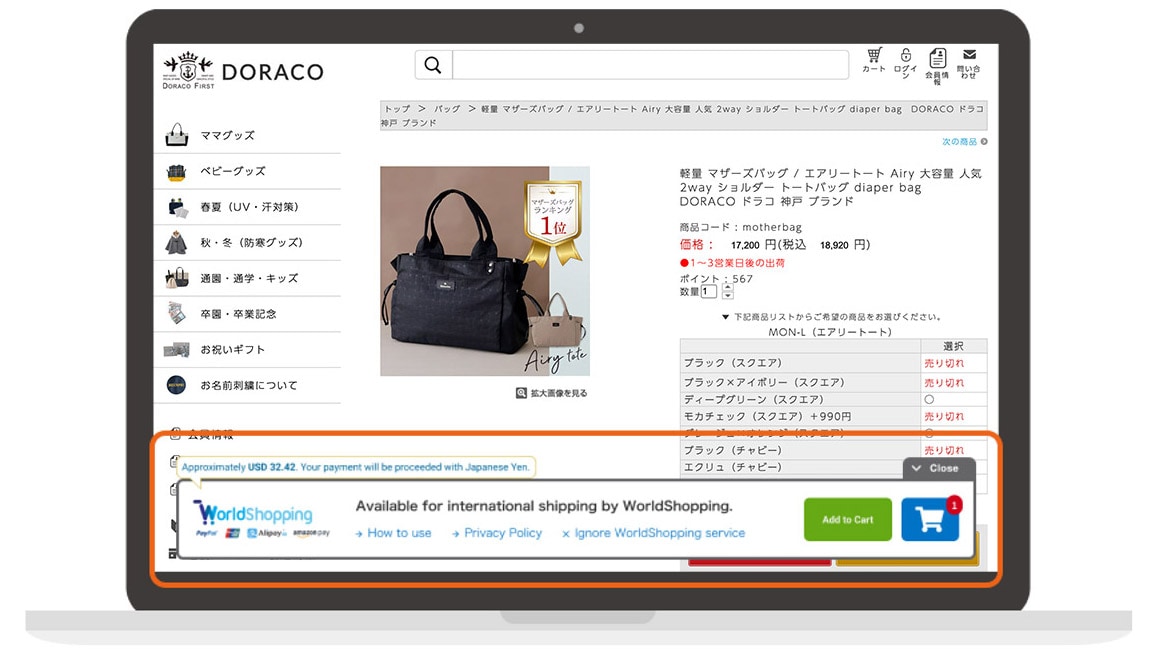Image resolution: width=1159 pixels, height=655 pixels.
Task: Open the 通園・通学・キッズ category
Action: click(x=248, y=279)
